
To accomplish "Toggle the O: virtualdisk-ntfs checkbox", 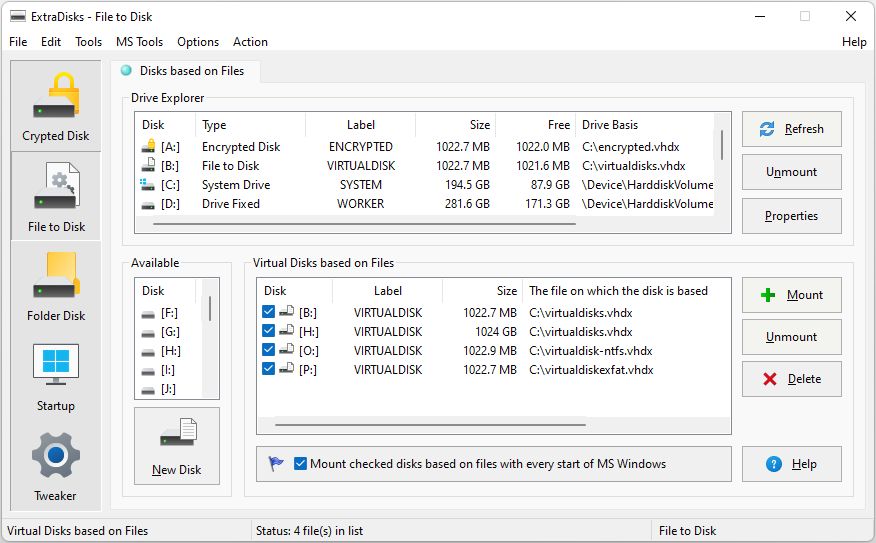I will (x=268, y=350).
